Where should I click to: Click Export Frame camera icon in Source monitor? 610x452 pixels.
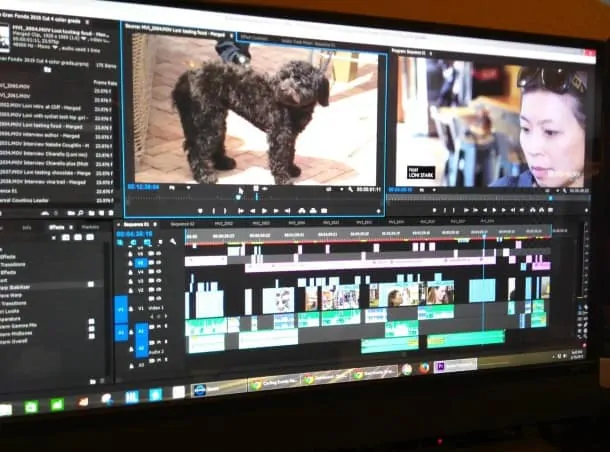[324, 211]
